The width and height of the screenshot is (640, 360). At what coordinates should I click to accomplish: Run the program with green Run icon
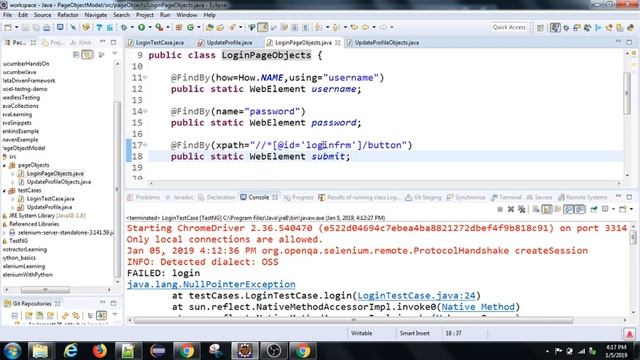(142, 27)
